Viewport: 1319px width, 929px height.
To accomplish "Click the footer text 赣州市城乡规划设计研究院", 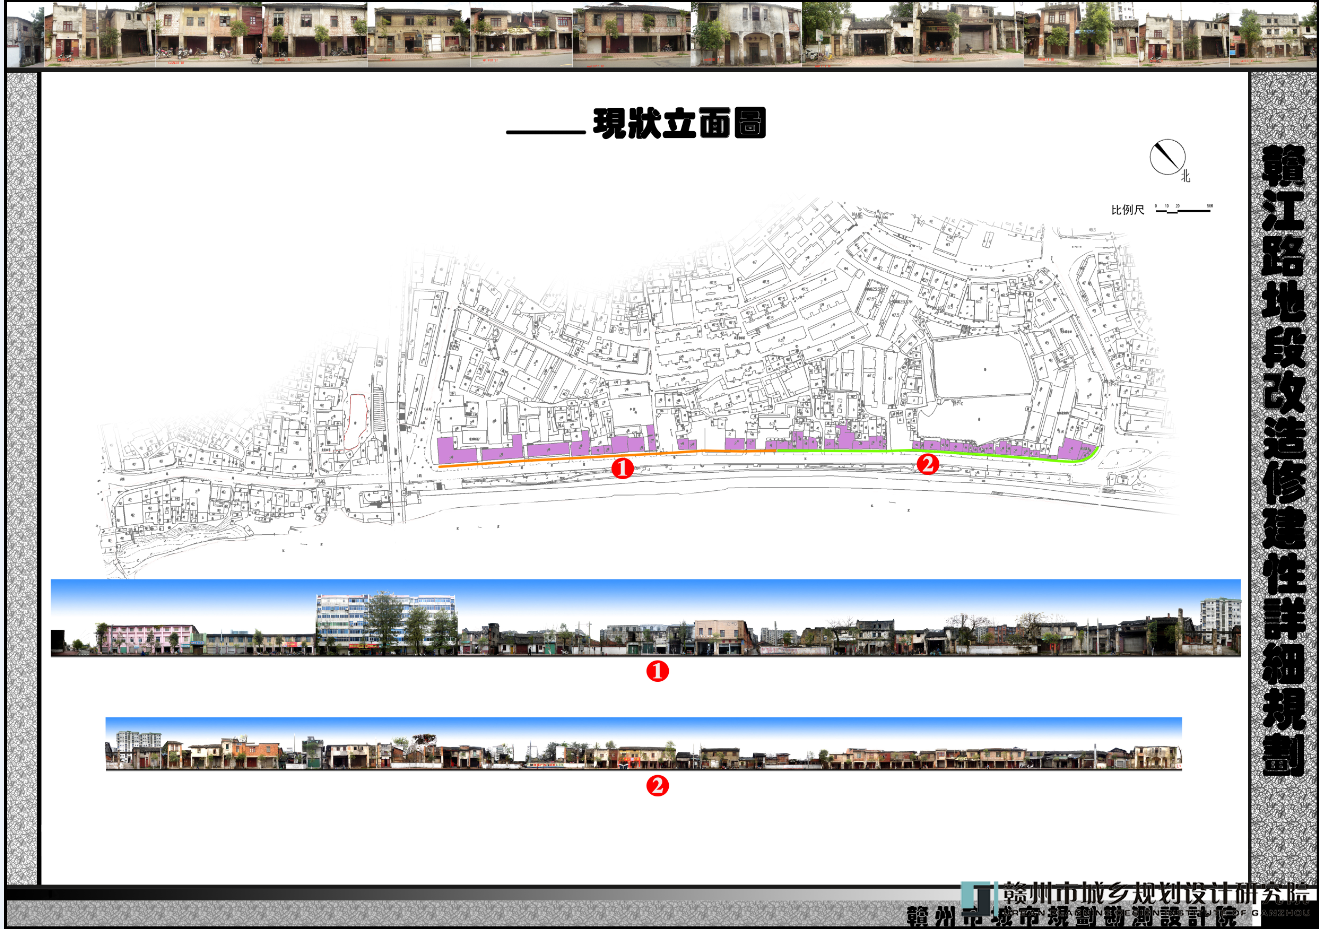I will (1155, 891).
